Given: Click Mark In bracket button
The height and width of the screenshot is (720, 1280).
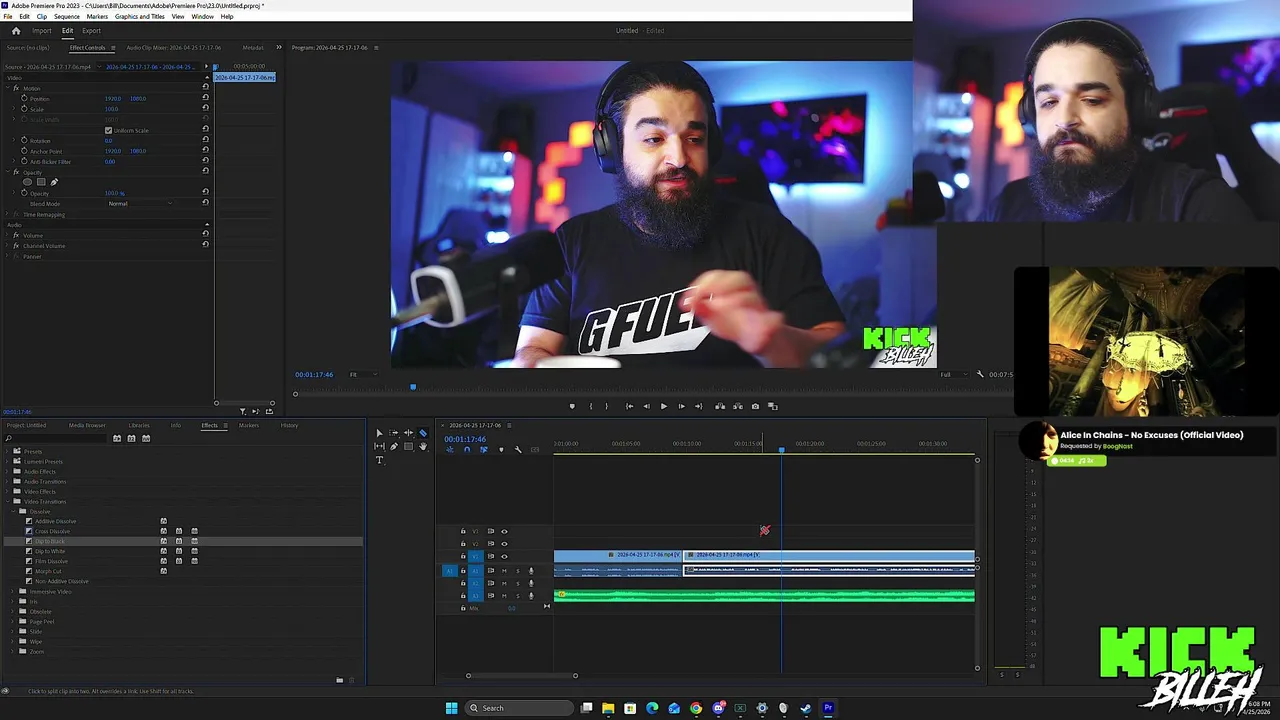Looking at the screenshot, I should tap(591, 406).
